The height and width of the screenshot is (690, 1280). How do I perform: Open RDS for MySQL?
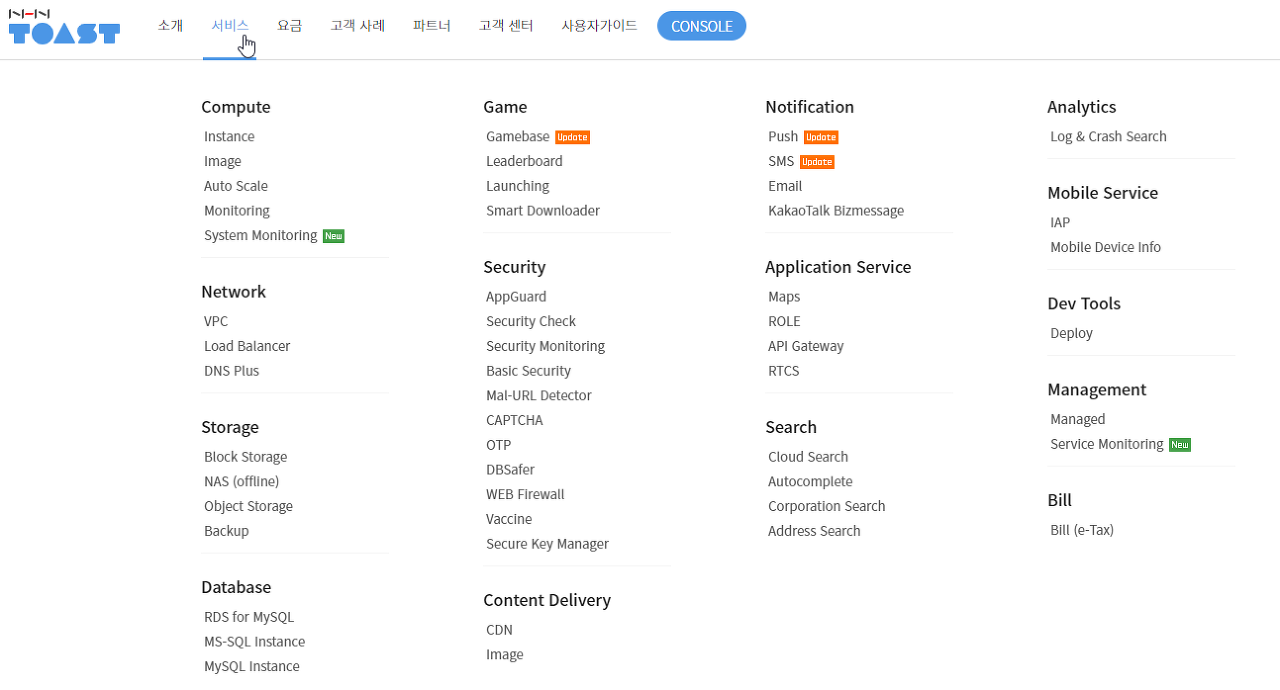click(x=249, y=617)
